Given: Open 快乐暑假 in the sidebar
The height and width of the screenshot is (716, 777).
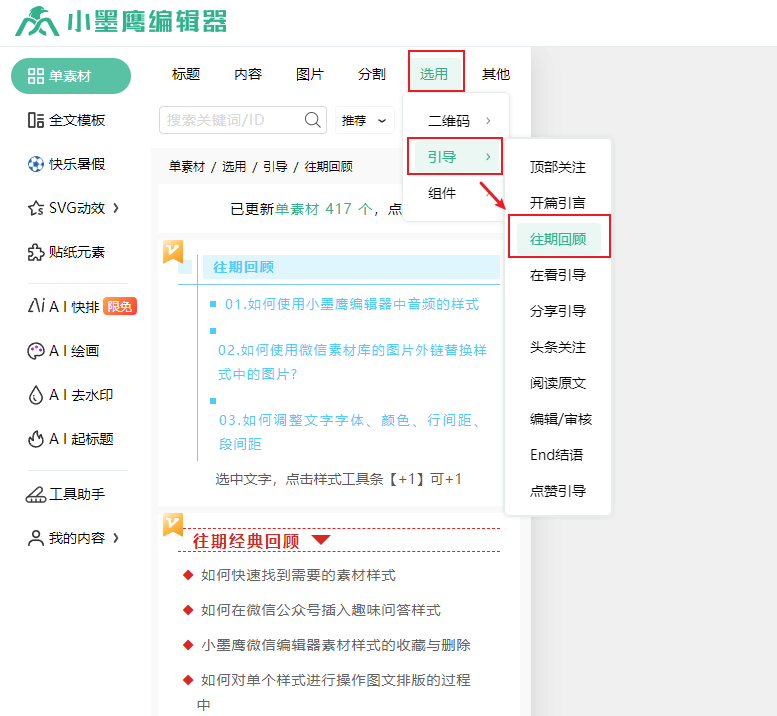Looking at the screenshot, I should pyautogui.click(x=66, y=164).
